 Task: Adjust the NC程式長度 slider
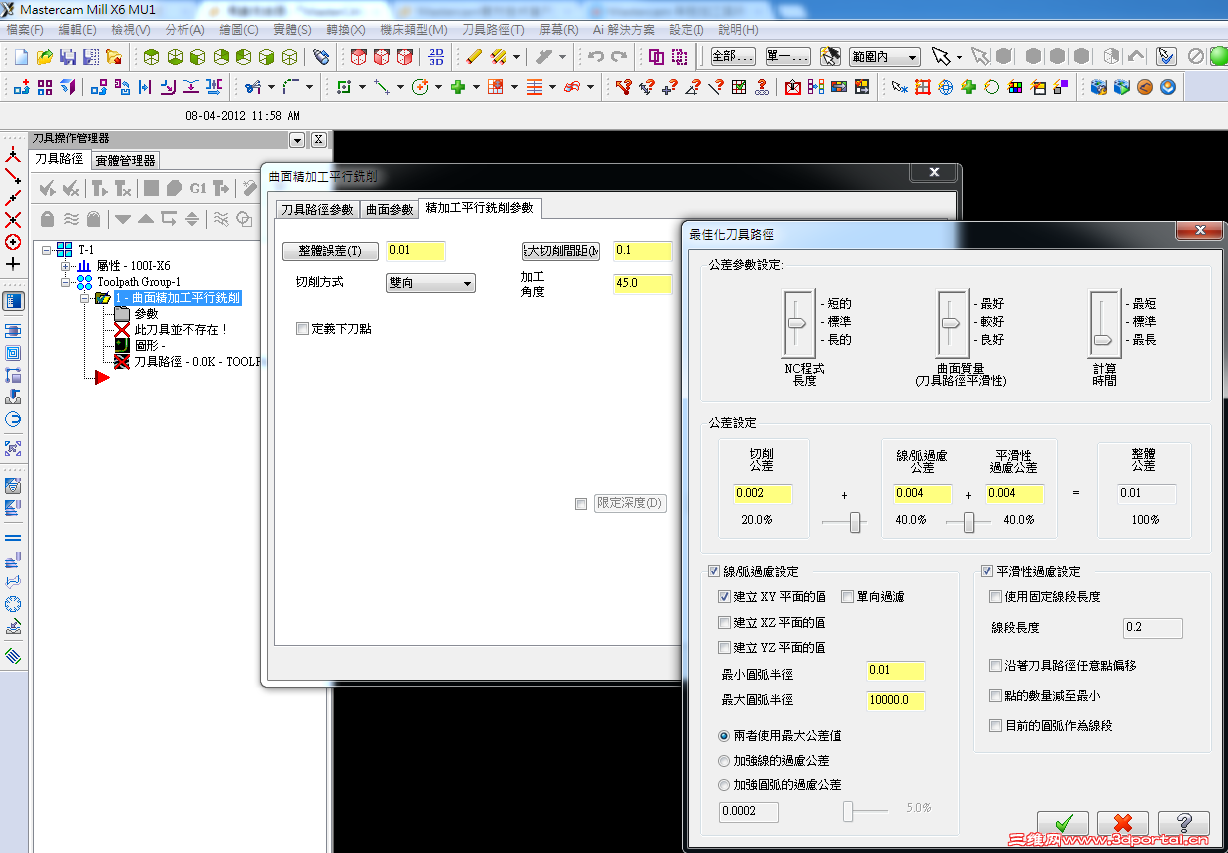798,323
